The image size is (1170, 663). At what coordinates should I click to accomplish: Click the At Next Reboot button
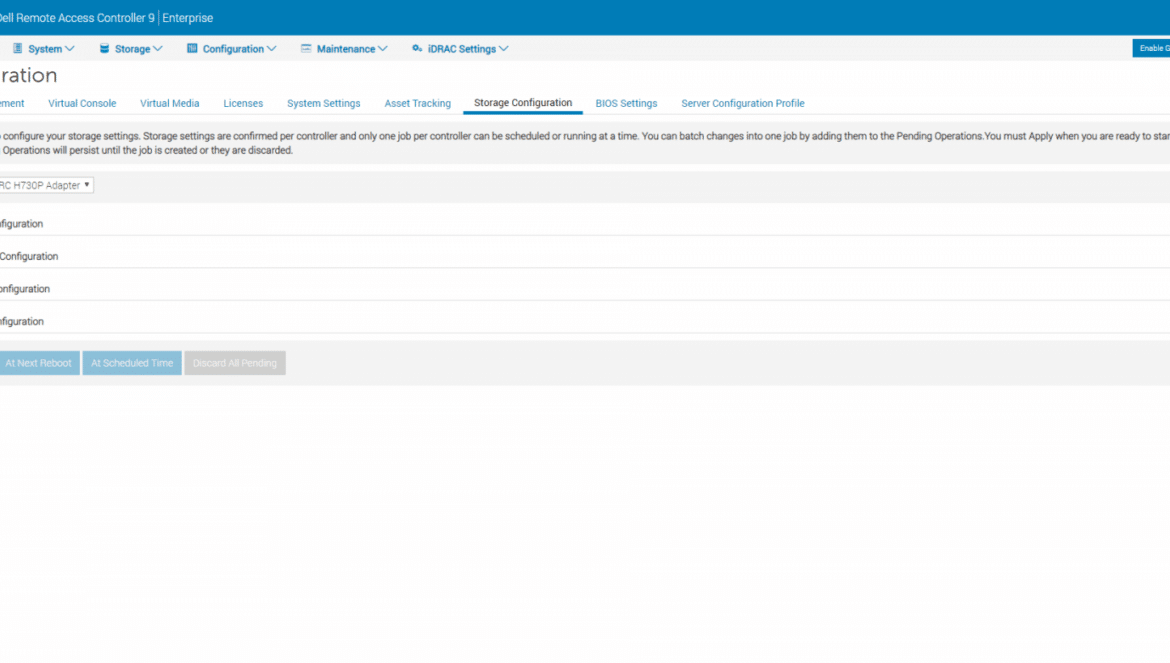[39, 363]
